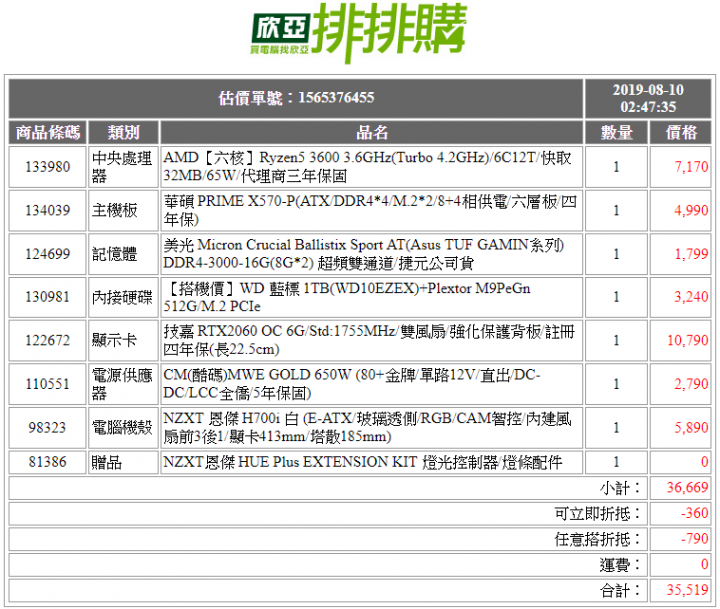Click the 運費 label

620,565
